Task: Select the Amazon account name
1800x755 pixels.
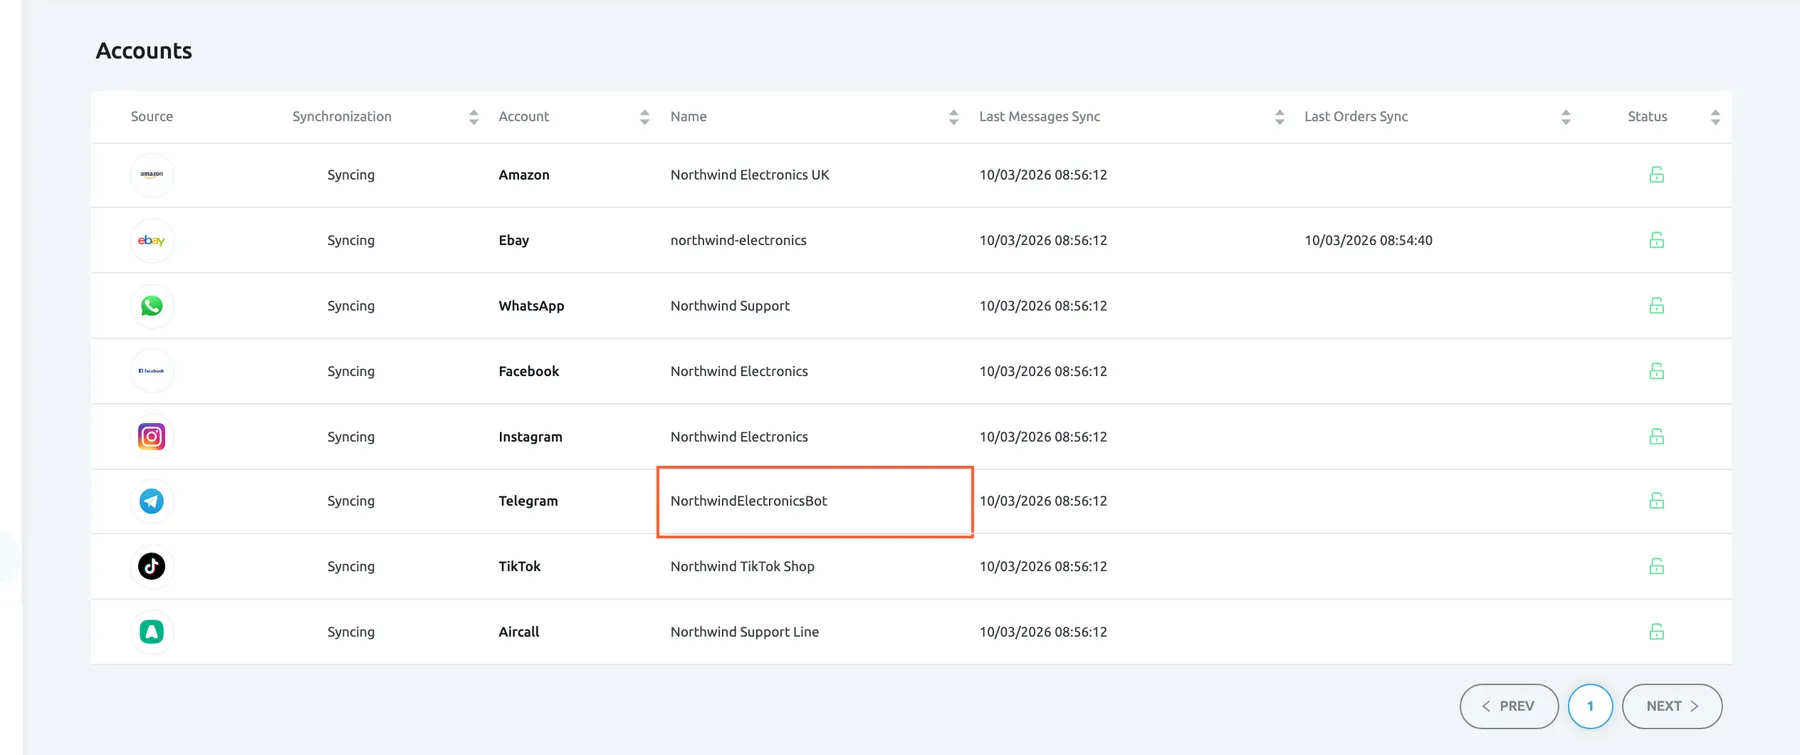Action: [524, 175]
